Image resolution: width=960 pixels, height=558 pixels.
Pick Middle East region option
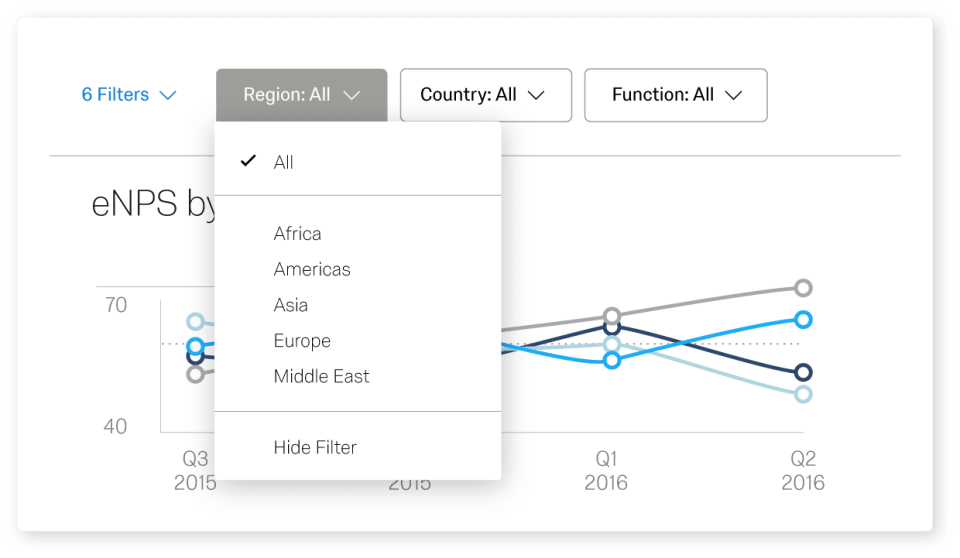[321, 376]
